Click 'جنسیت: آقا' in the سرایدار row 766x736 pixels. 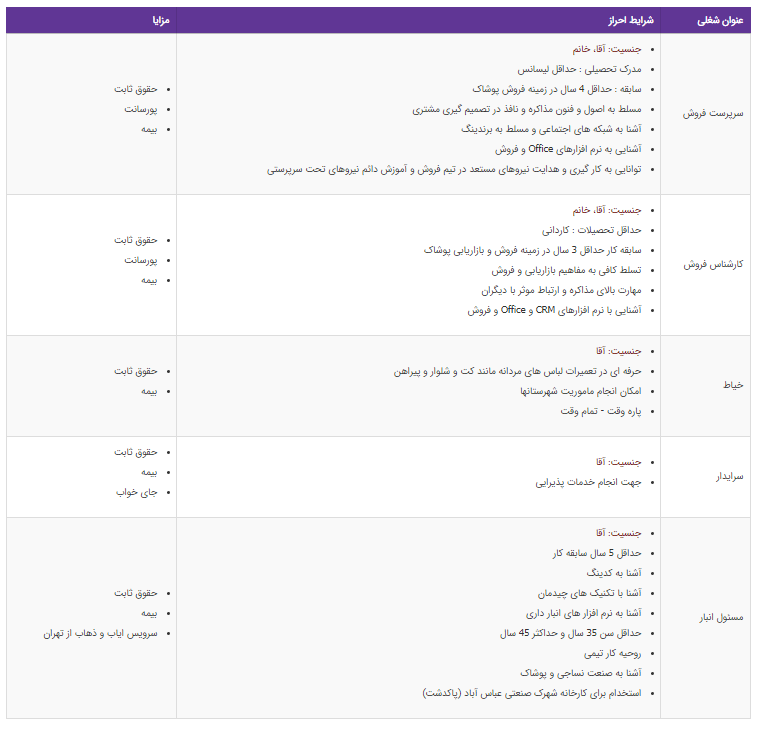[x=618, y=463]
